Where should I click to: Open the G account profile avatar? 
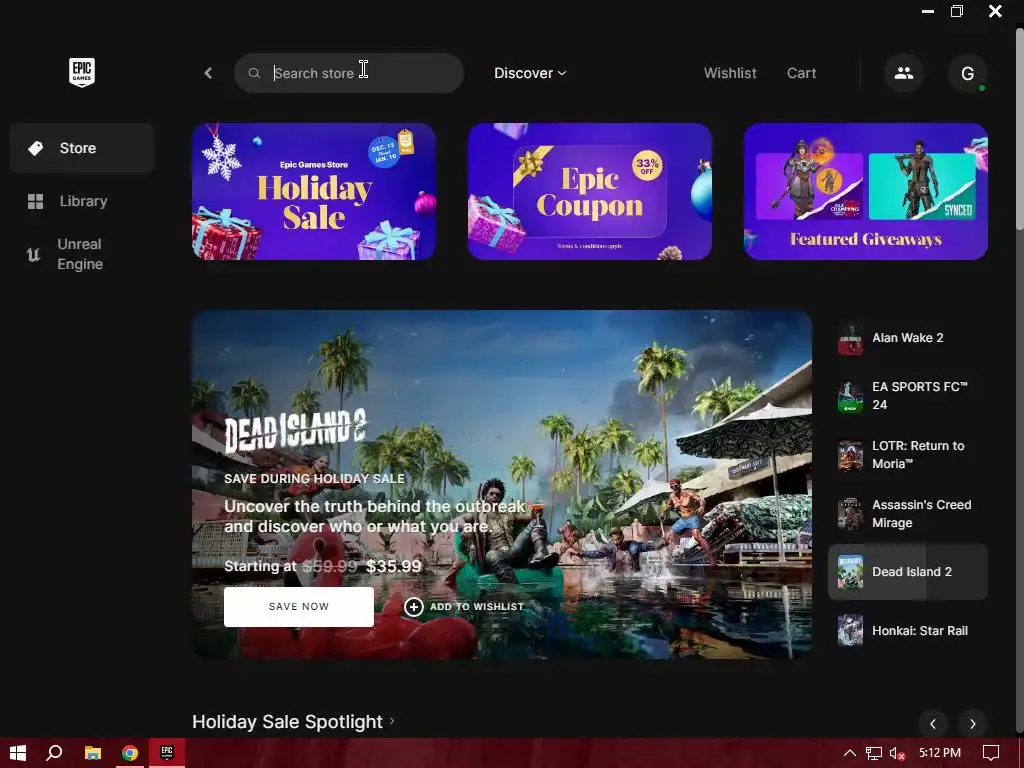pos(968,73)
